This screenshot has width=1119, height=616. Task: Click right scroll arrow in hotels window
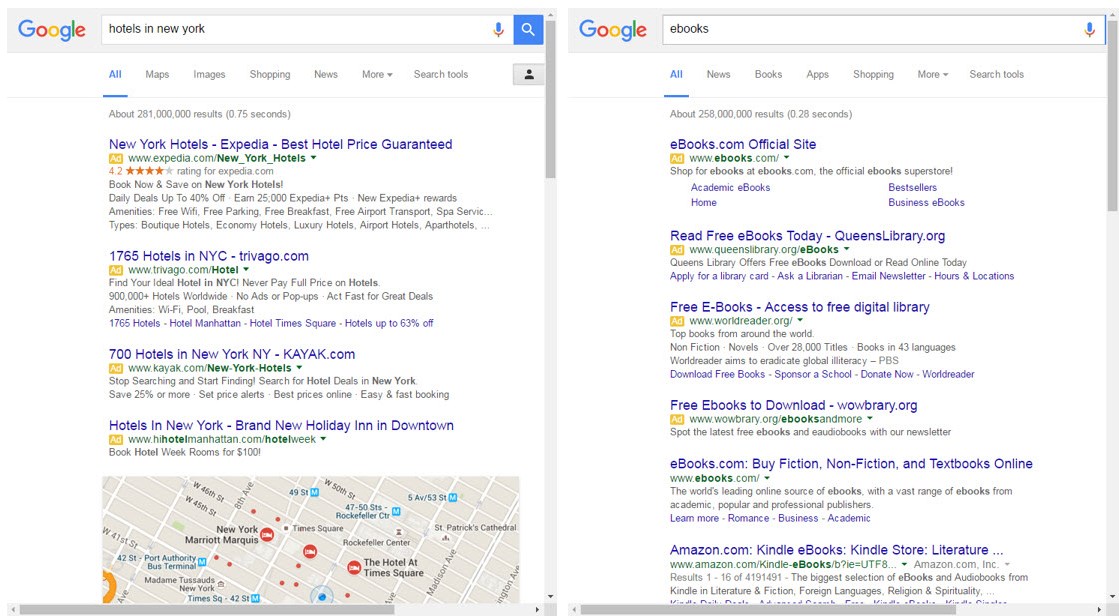tap(537, 610)
